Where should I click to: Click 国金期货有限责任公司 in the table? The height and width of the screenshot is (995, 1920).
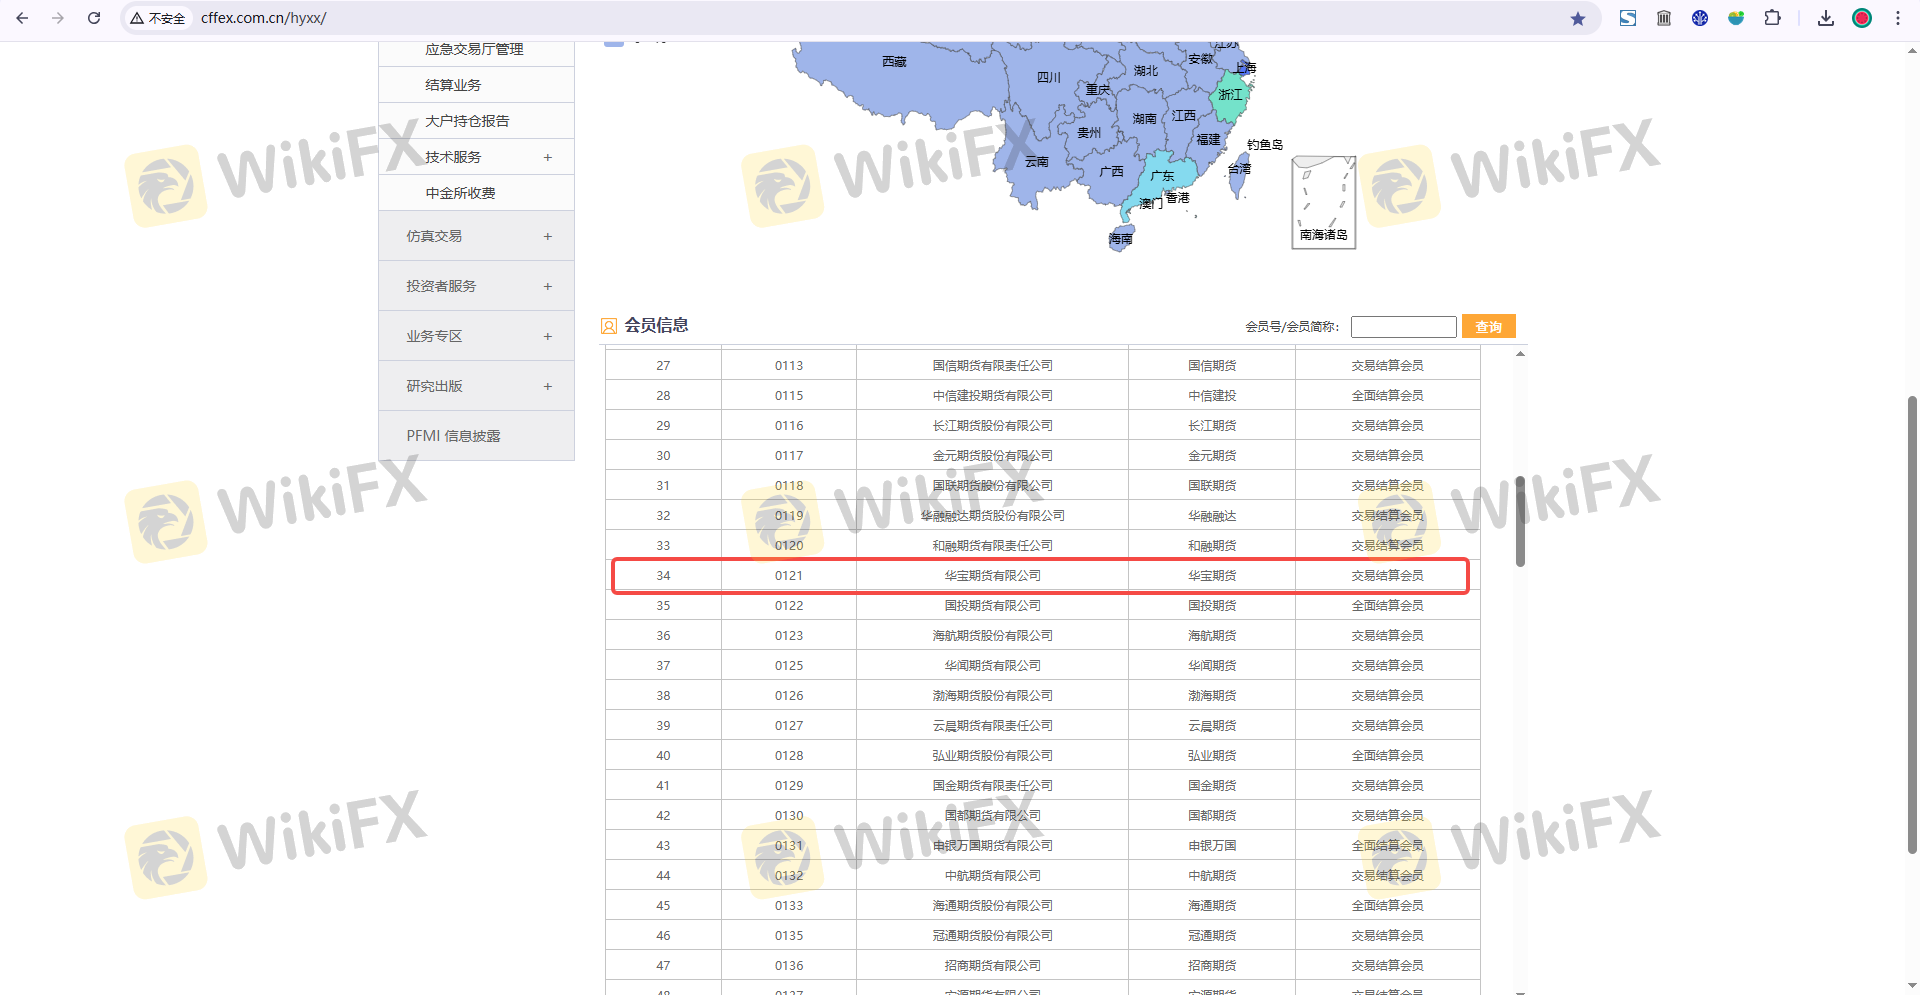992,786
